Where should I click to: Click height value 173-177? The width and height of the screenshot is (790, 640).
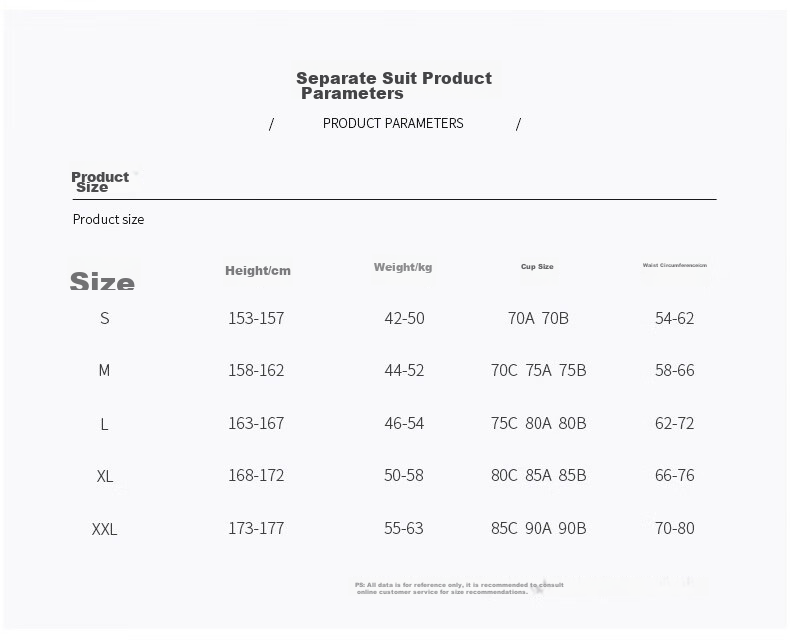(x=256, y=528)
